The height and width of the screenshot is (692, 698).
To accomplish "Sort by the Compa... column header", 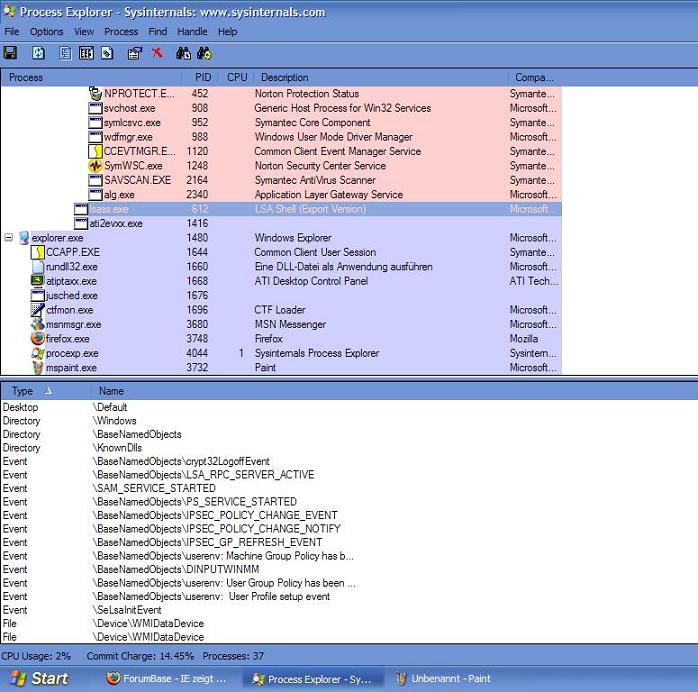I will 535,77.
